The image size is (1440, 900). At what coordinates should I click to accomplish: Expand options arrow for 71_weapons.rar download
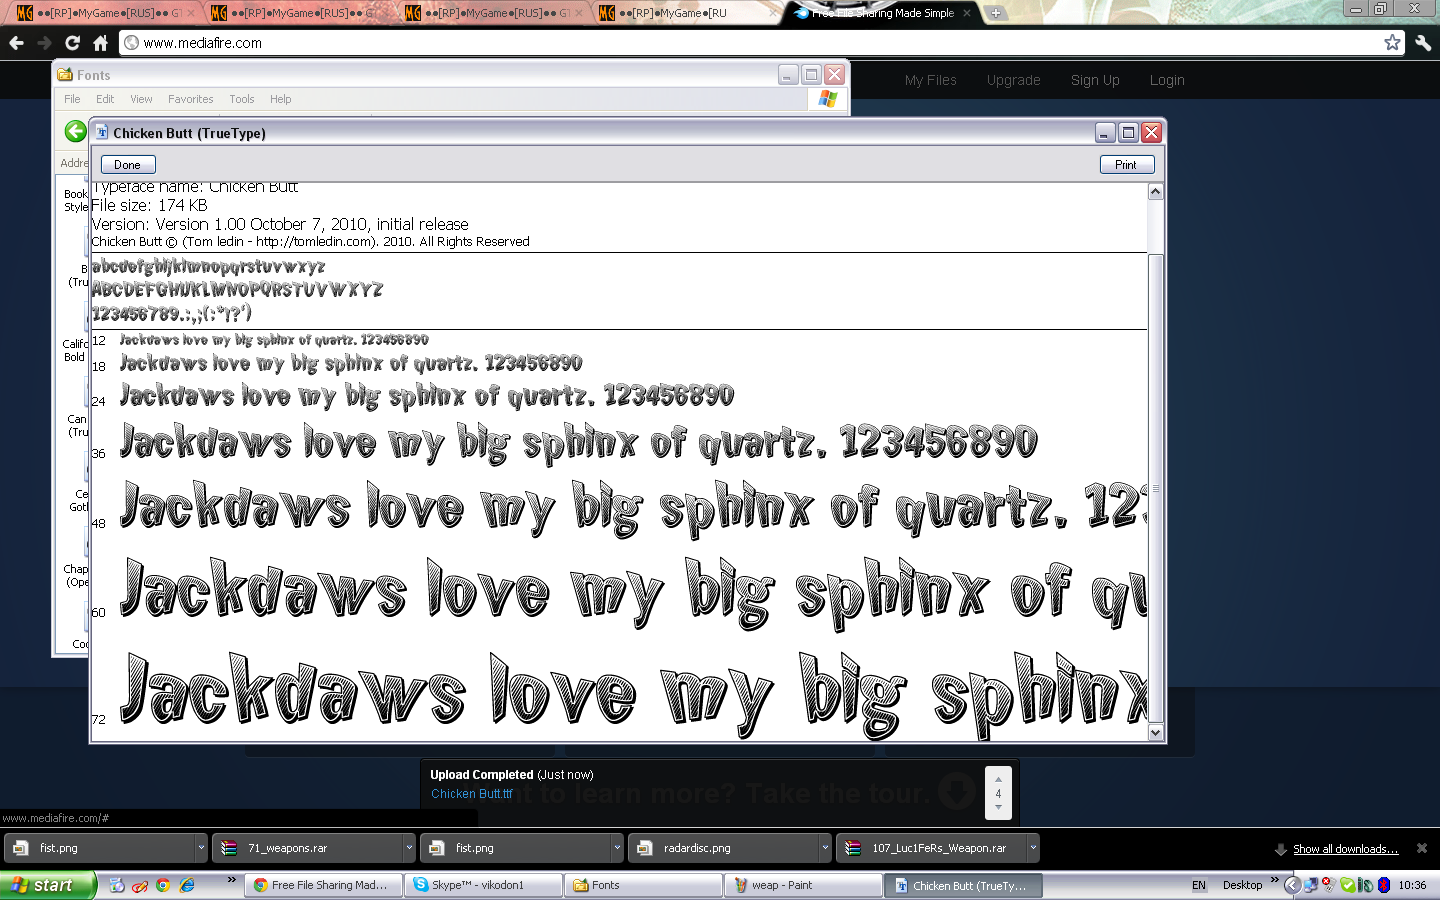[409, 848]
